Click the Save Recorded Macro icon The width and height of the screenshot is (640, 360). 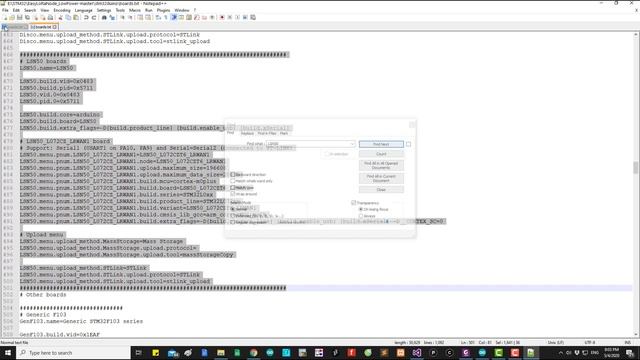[x=253, y=18]
